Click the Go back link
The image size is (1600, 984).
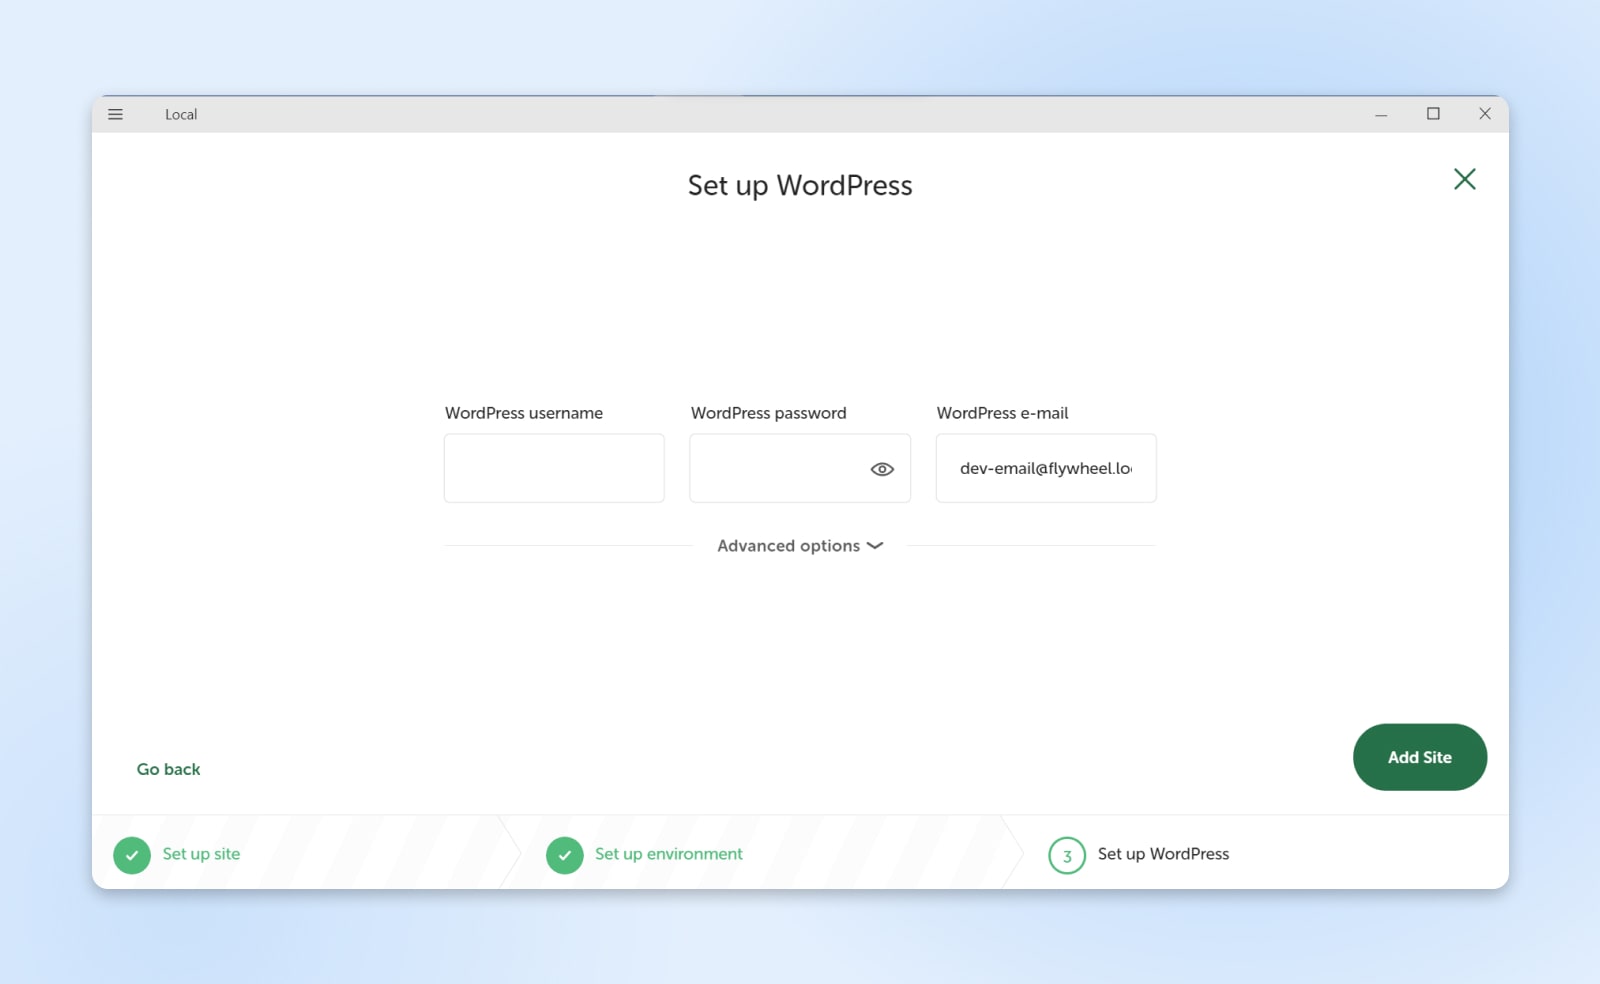pyautogui.click(x=168, y=769)
